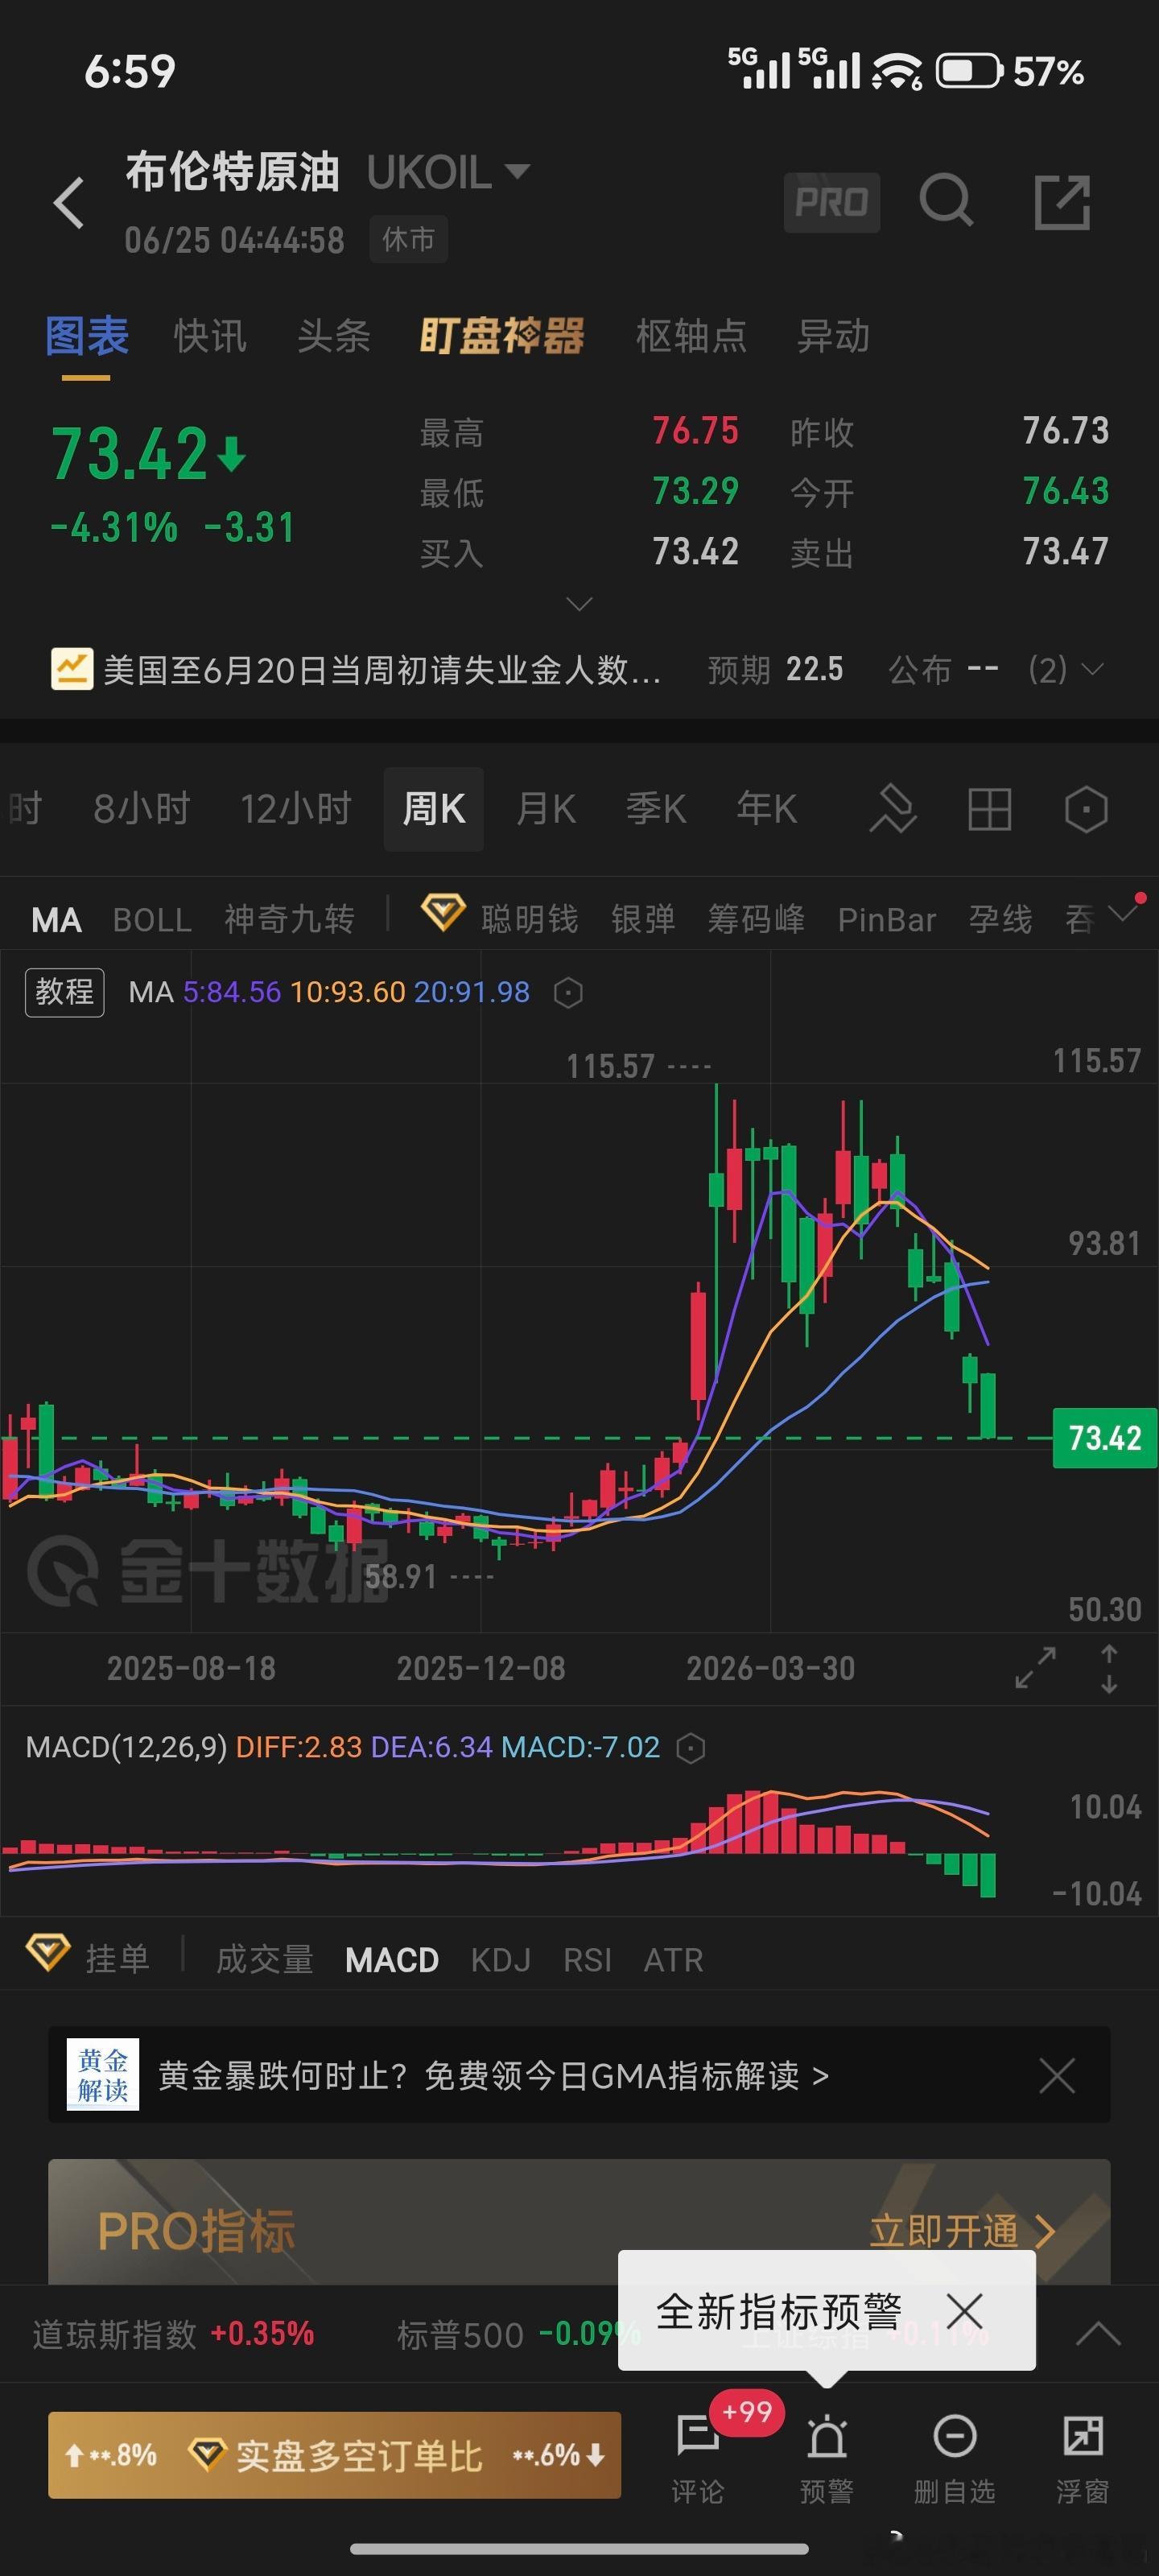Tap the share export icon
This screenshot has width=1159, height=2576.
(1061, 202)
